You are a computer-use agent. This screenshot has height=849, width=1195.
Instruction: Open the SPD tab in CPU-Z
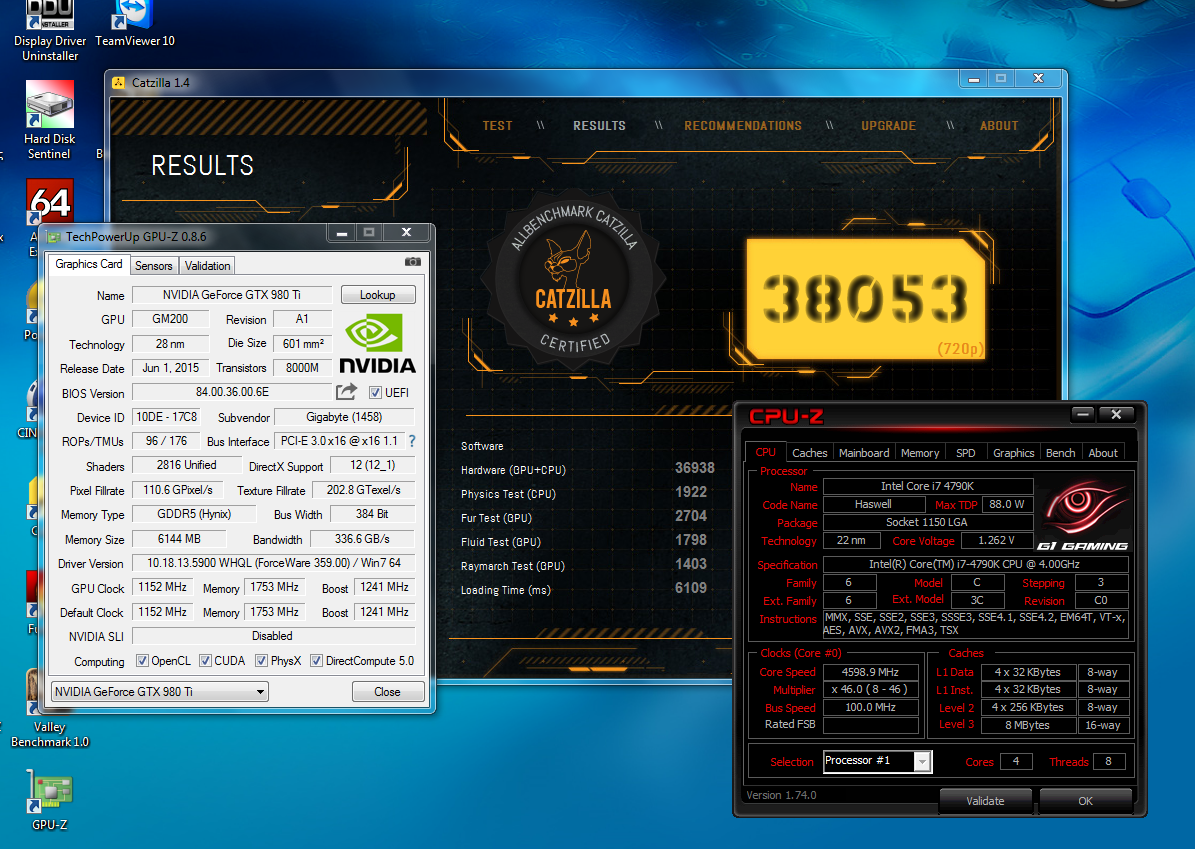point(966,453)
